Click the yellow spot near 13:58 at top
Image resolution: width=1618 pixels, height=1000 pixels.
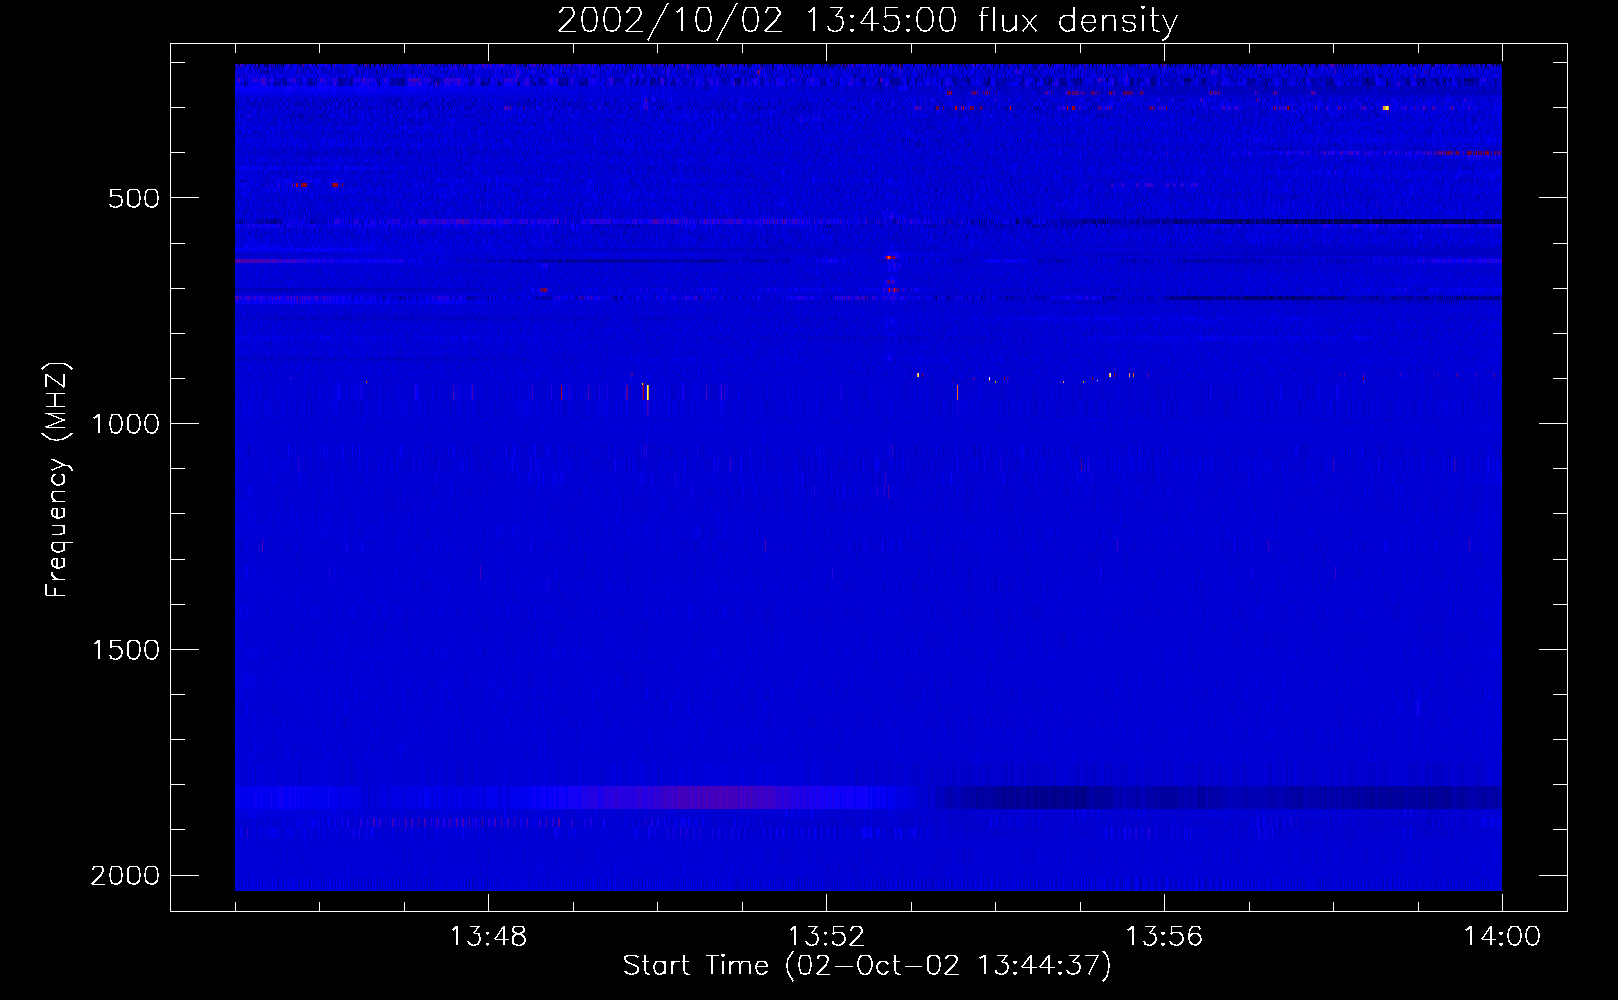click(1386, 107)
